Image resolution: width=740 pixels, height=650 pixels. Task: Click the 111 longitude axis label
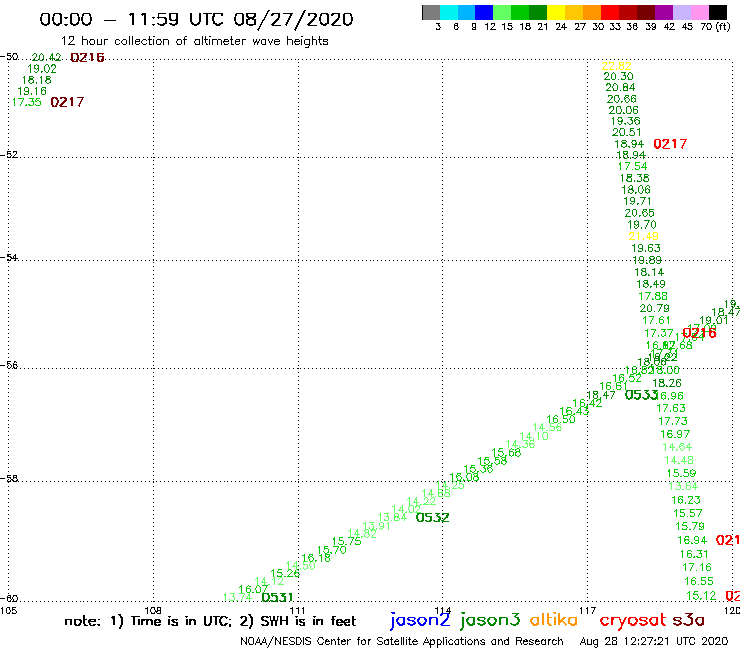(297, 610)
